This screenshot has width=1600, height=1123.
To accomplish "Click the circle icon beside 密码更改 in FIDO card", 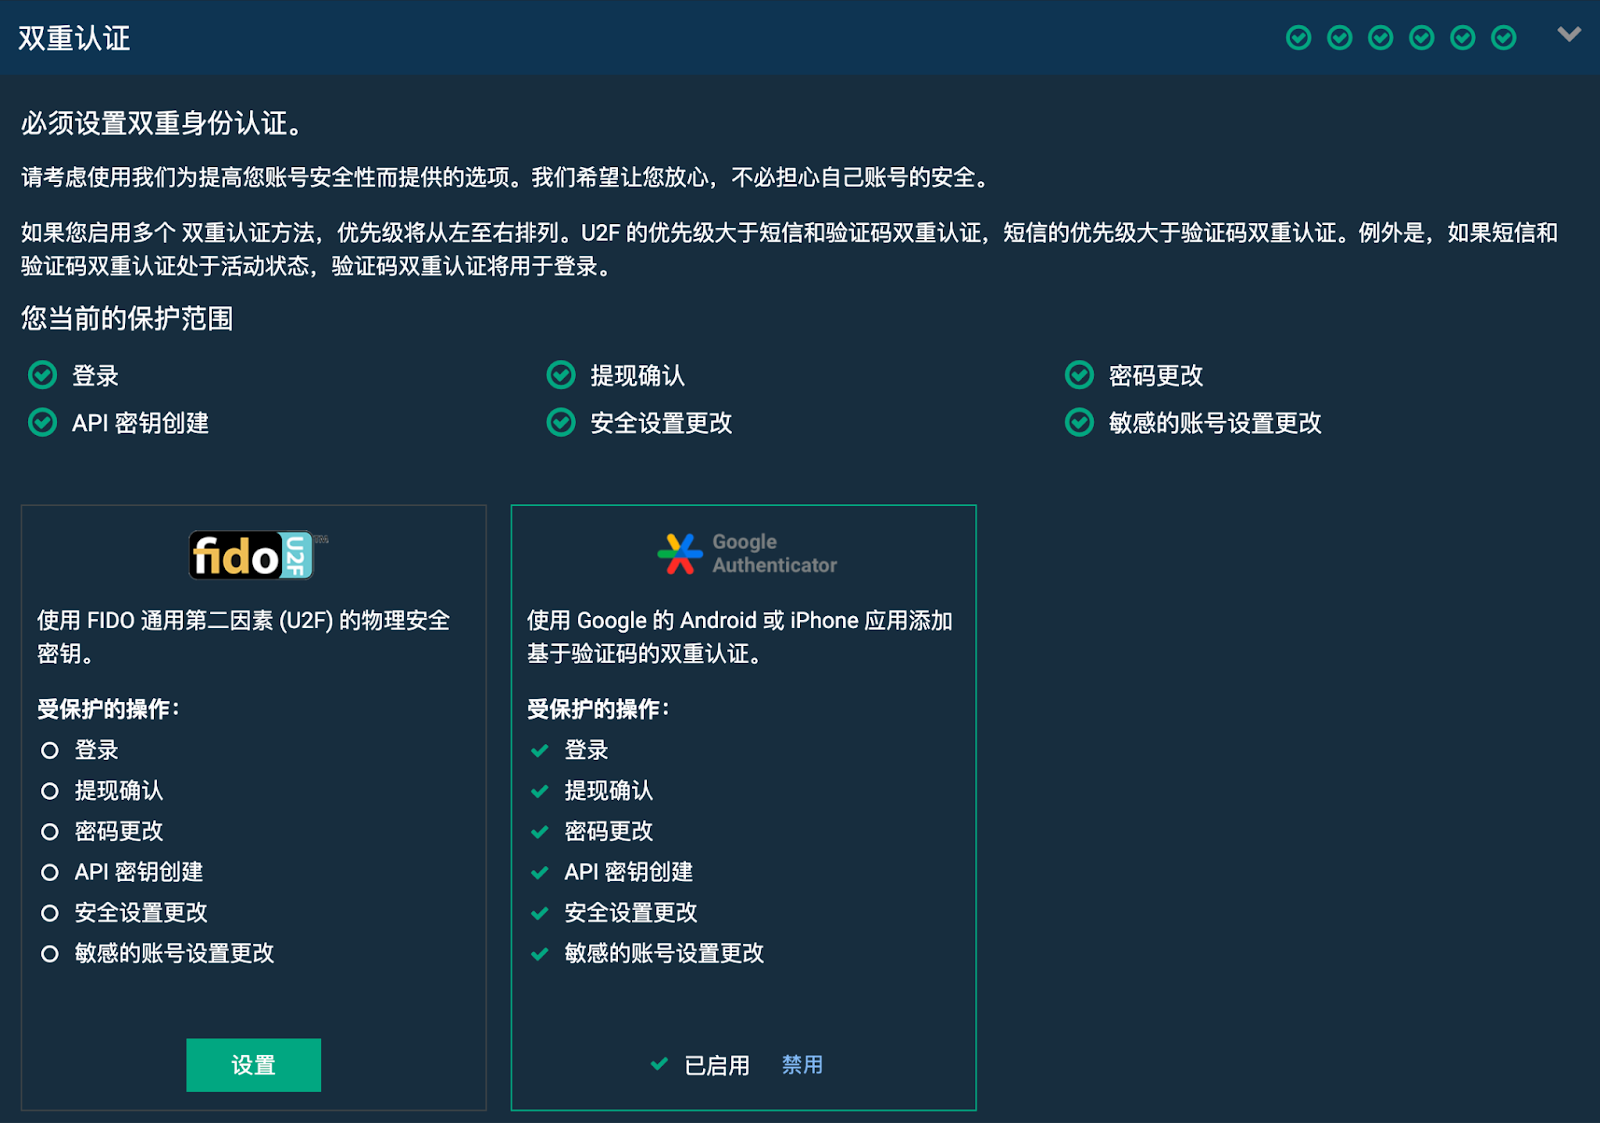I will (50, 831).
